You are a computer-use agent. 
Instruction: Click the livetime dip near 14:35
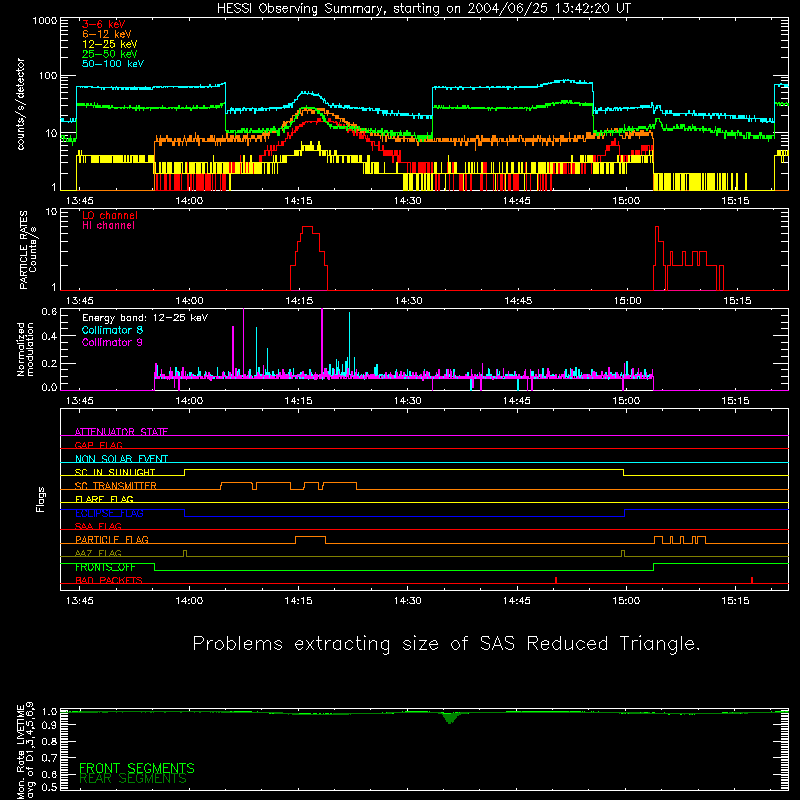[x=449, y=718]
